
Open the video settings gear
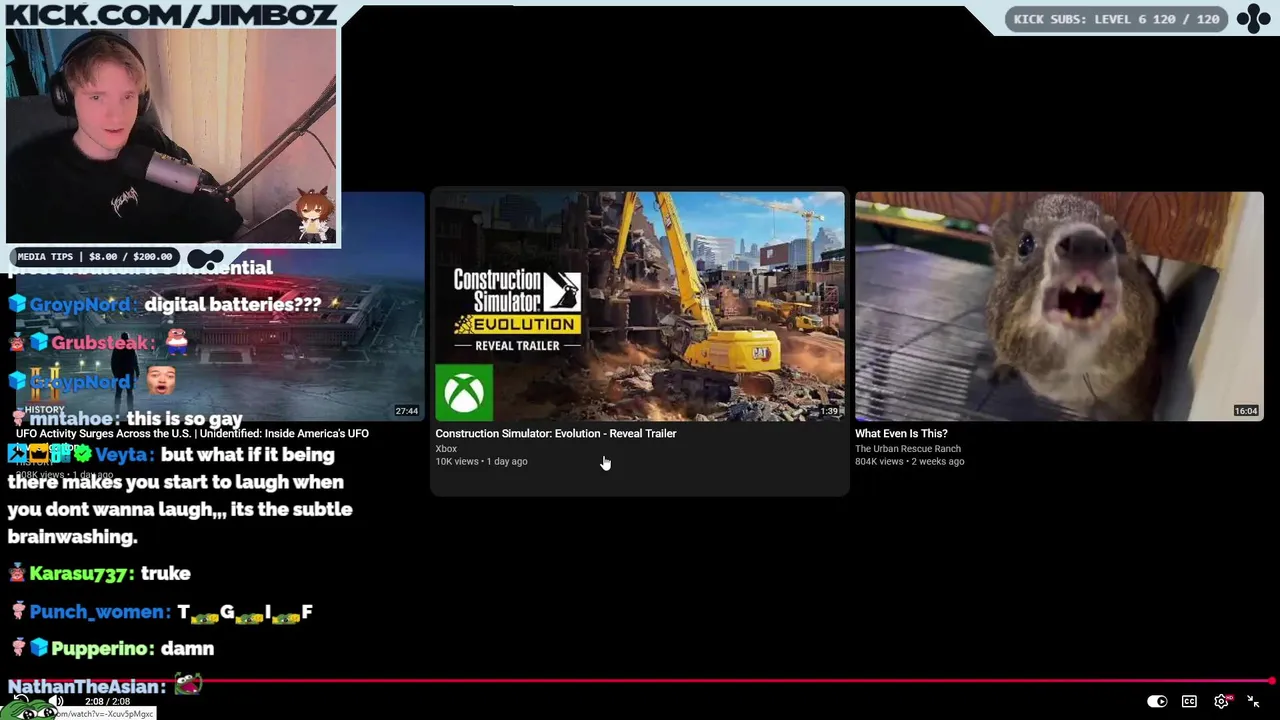pyautogui.click(x=1221, y=701)
